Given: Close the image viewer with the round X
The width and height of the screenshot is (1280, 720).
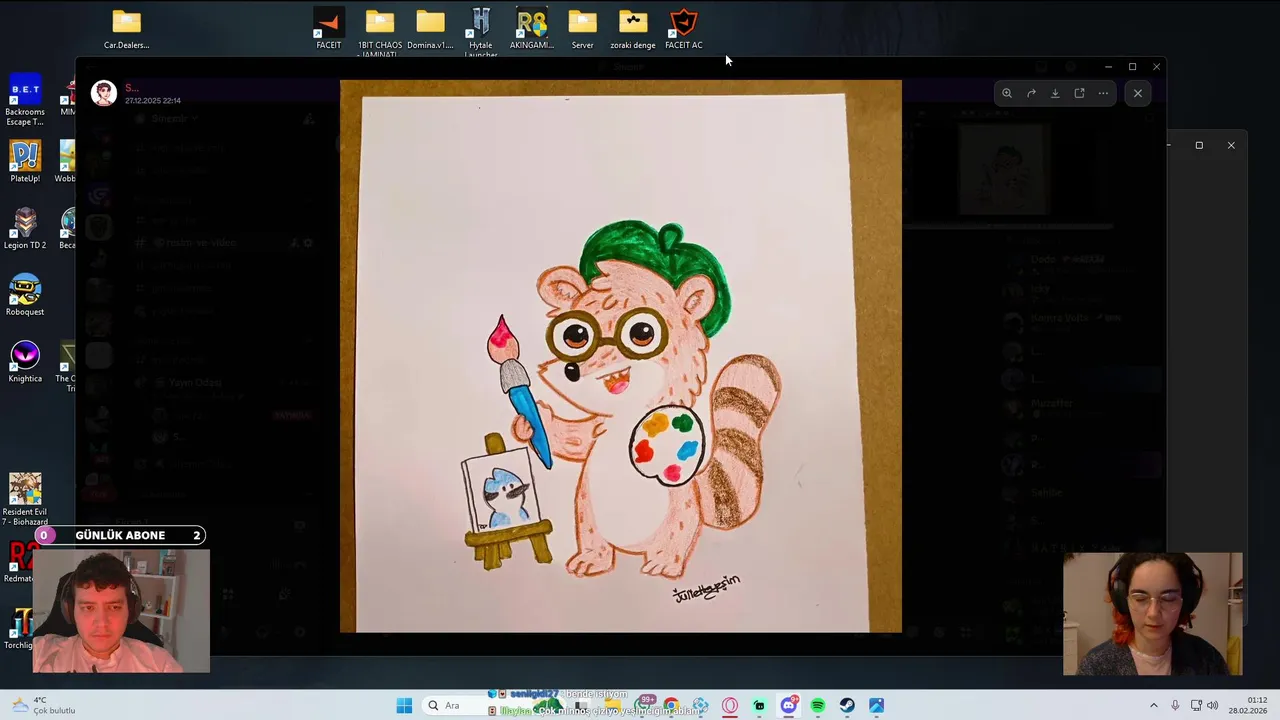Looking at the screenshot, I should point(1137,93).
